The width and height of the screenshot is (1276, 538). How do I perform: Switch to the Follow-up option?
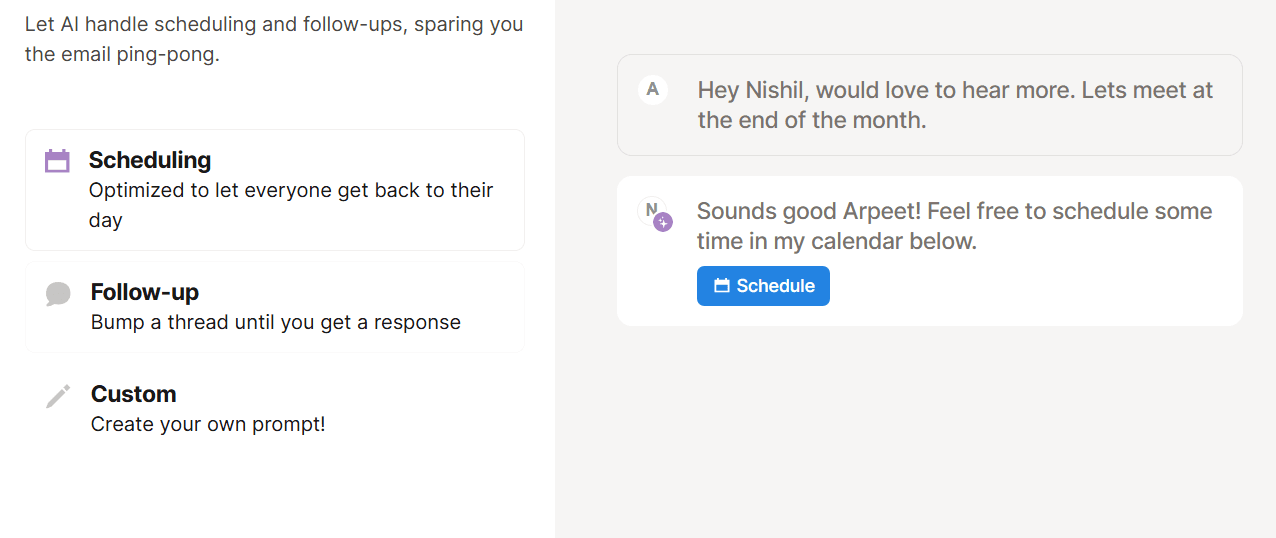click(145, 292)
